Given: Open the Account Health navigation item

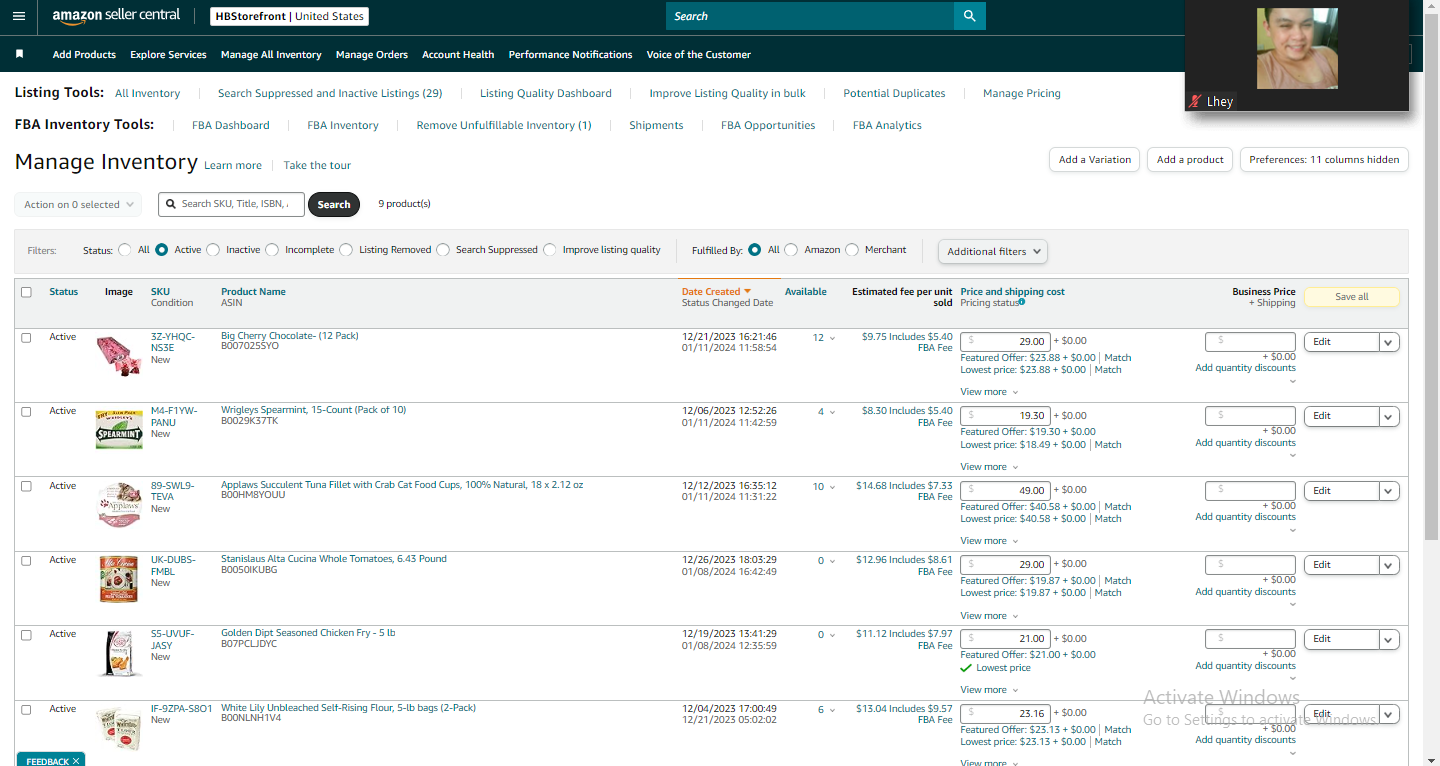Looking at the screenshot, I should [458, 54].
